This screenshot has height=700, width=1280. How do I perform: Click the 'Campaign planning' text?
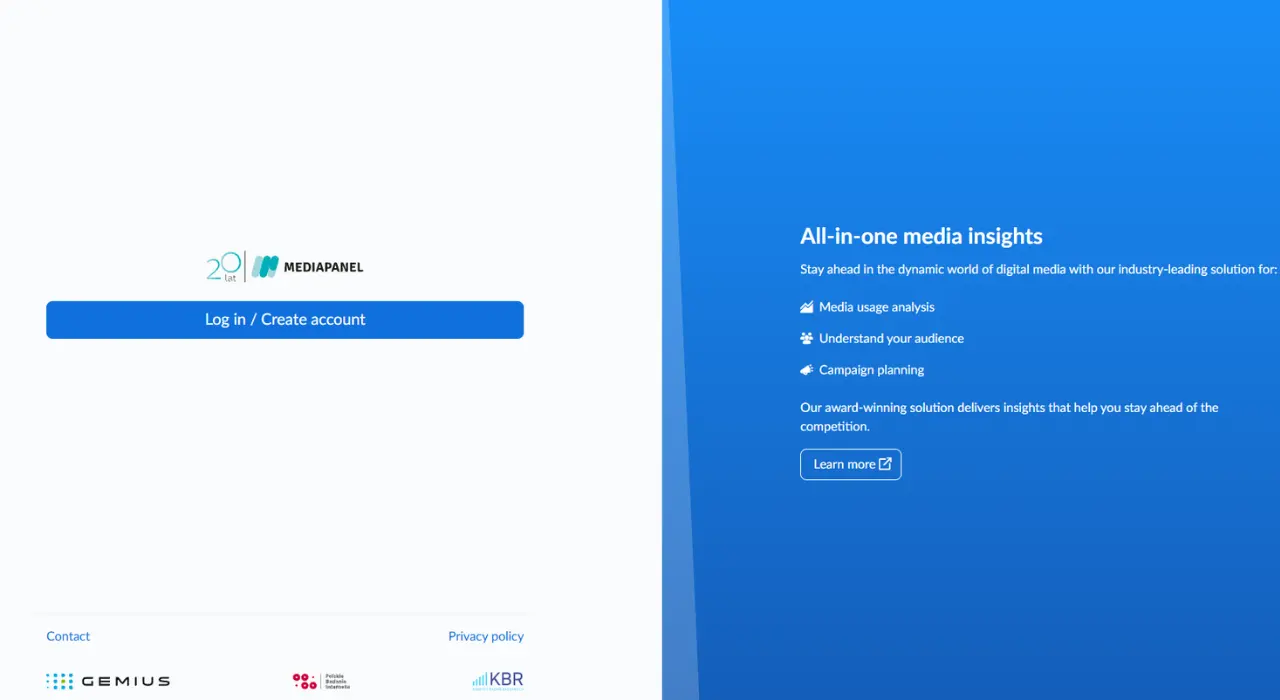click(x=872, y=370)
